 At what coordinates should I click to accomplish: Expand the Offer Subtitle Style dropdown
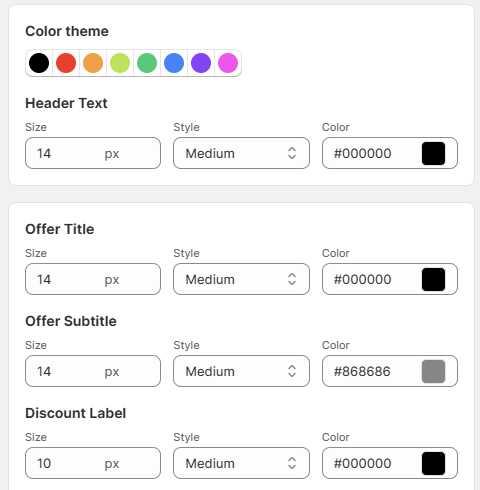click(241, 371)
